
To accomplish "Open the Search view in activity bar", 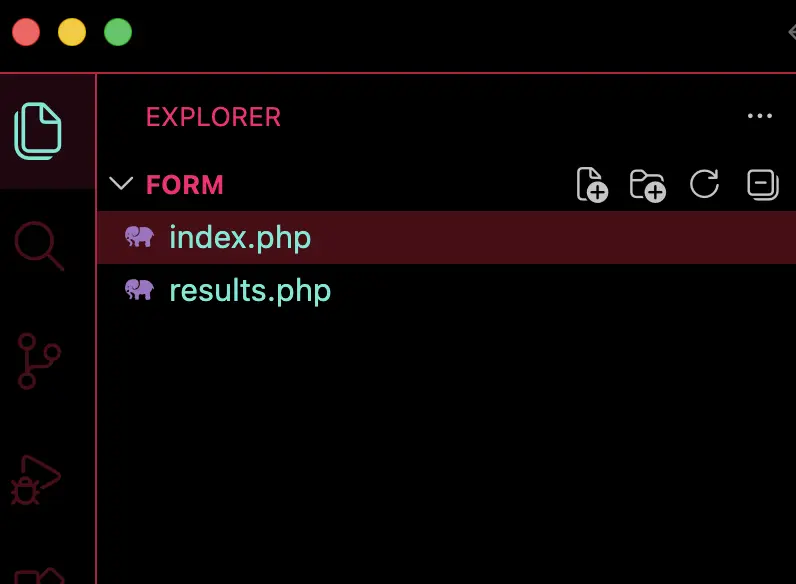I will pyautogui.click(x=38, y=245).
